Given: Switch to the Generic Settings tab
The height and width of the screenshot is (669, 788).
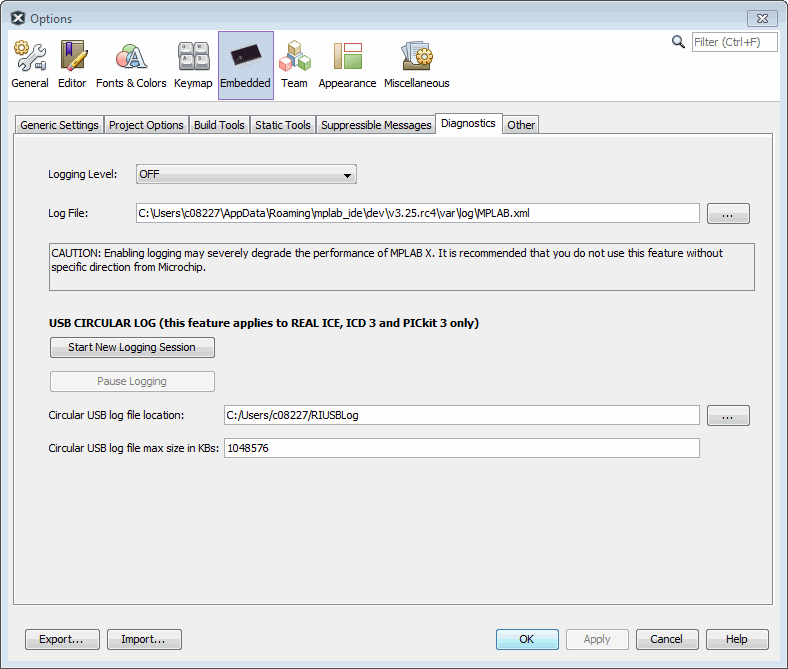Looking at the screenshot, I should 60,125.
